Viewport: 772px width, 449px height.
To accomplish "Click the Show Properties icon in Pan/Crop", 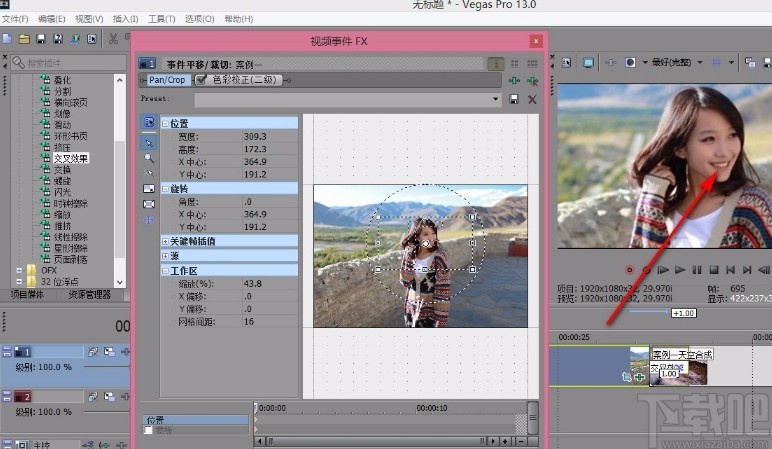I will (149, 123).
